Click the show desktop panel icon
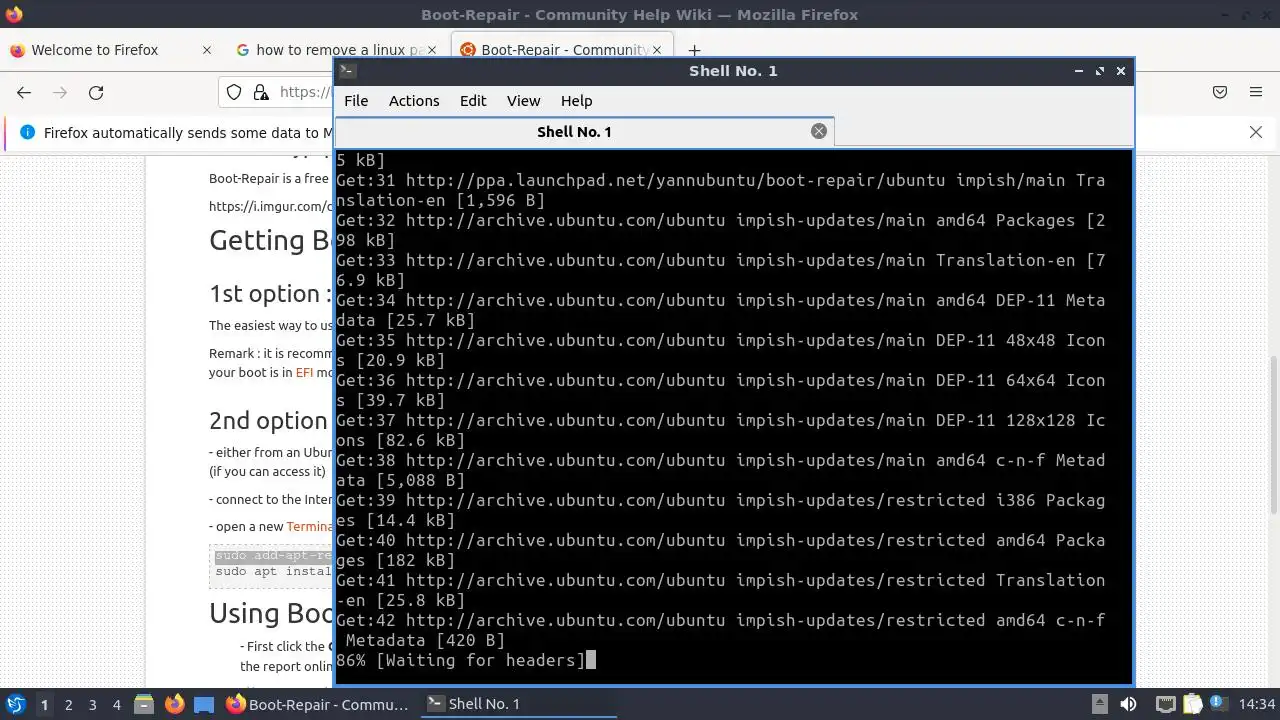Screen dimensions: 1280x720 pos(204,704)
